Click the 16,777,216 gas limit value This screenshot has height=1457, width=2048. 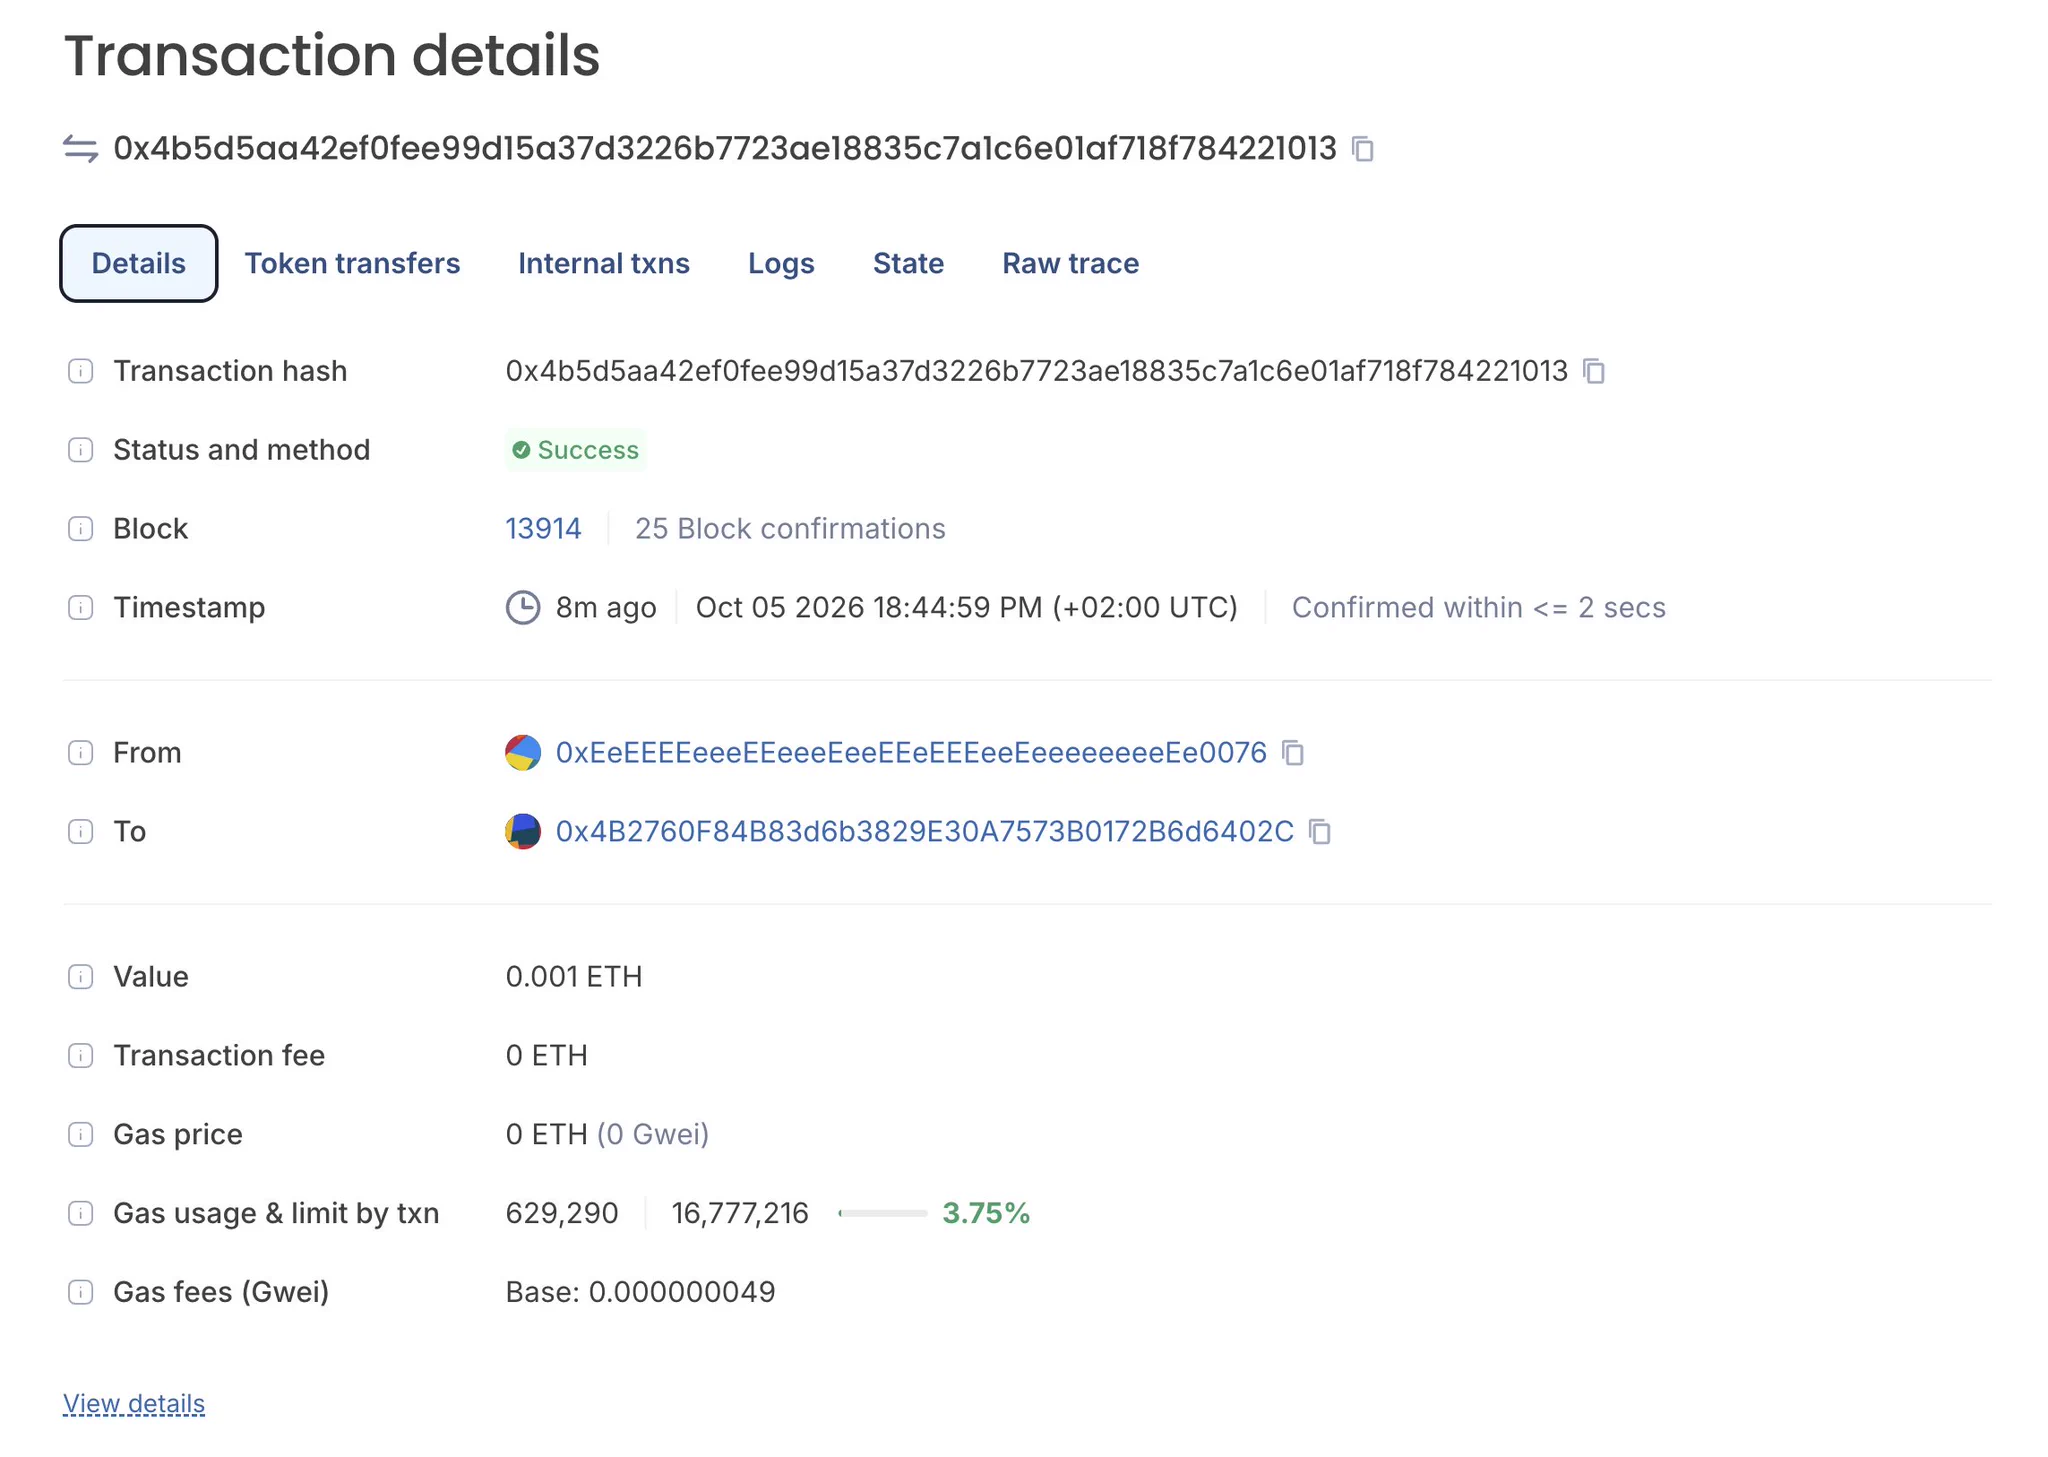(740, 1213)
